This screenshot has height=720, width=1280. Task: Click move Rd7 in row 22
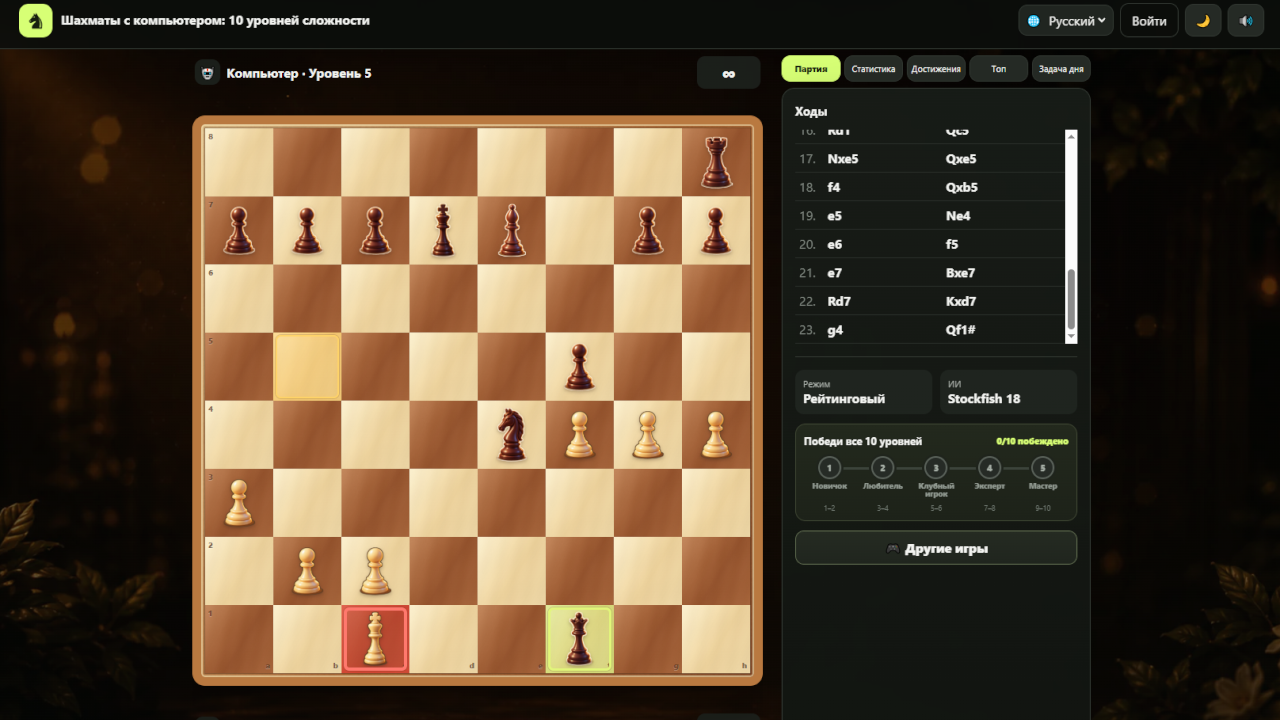click(x=839, y=301)
